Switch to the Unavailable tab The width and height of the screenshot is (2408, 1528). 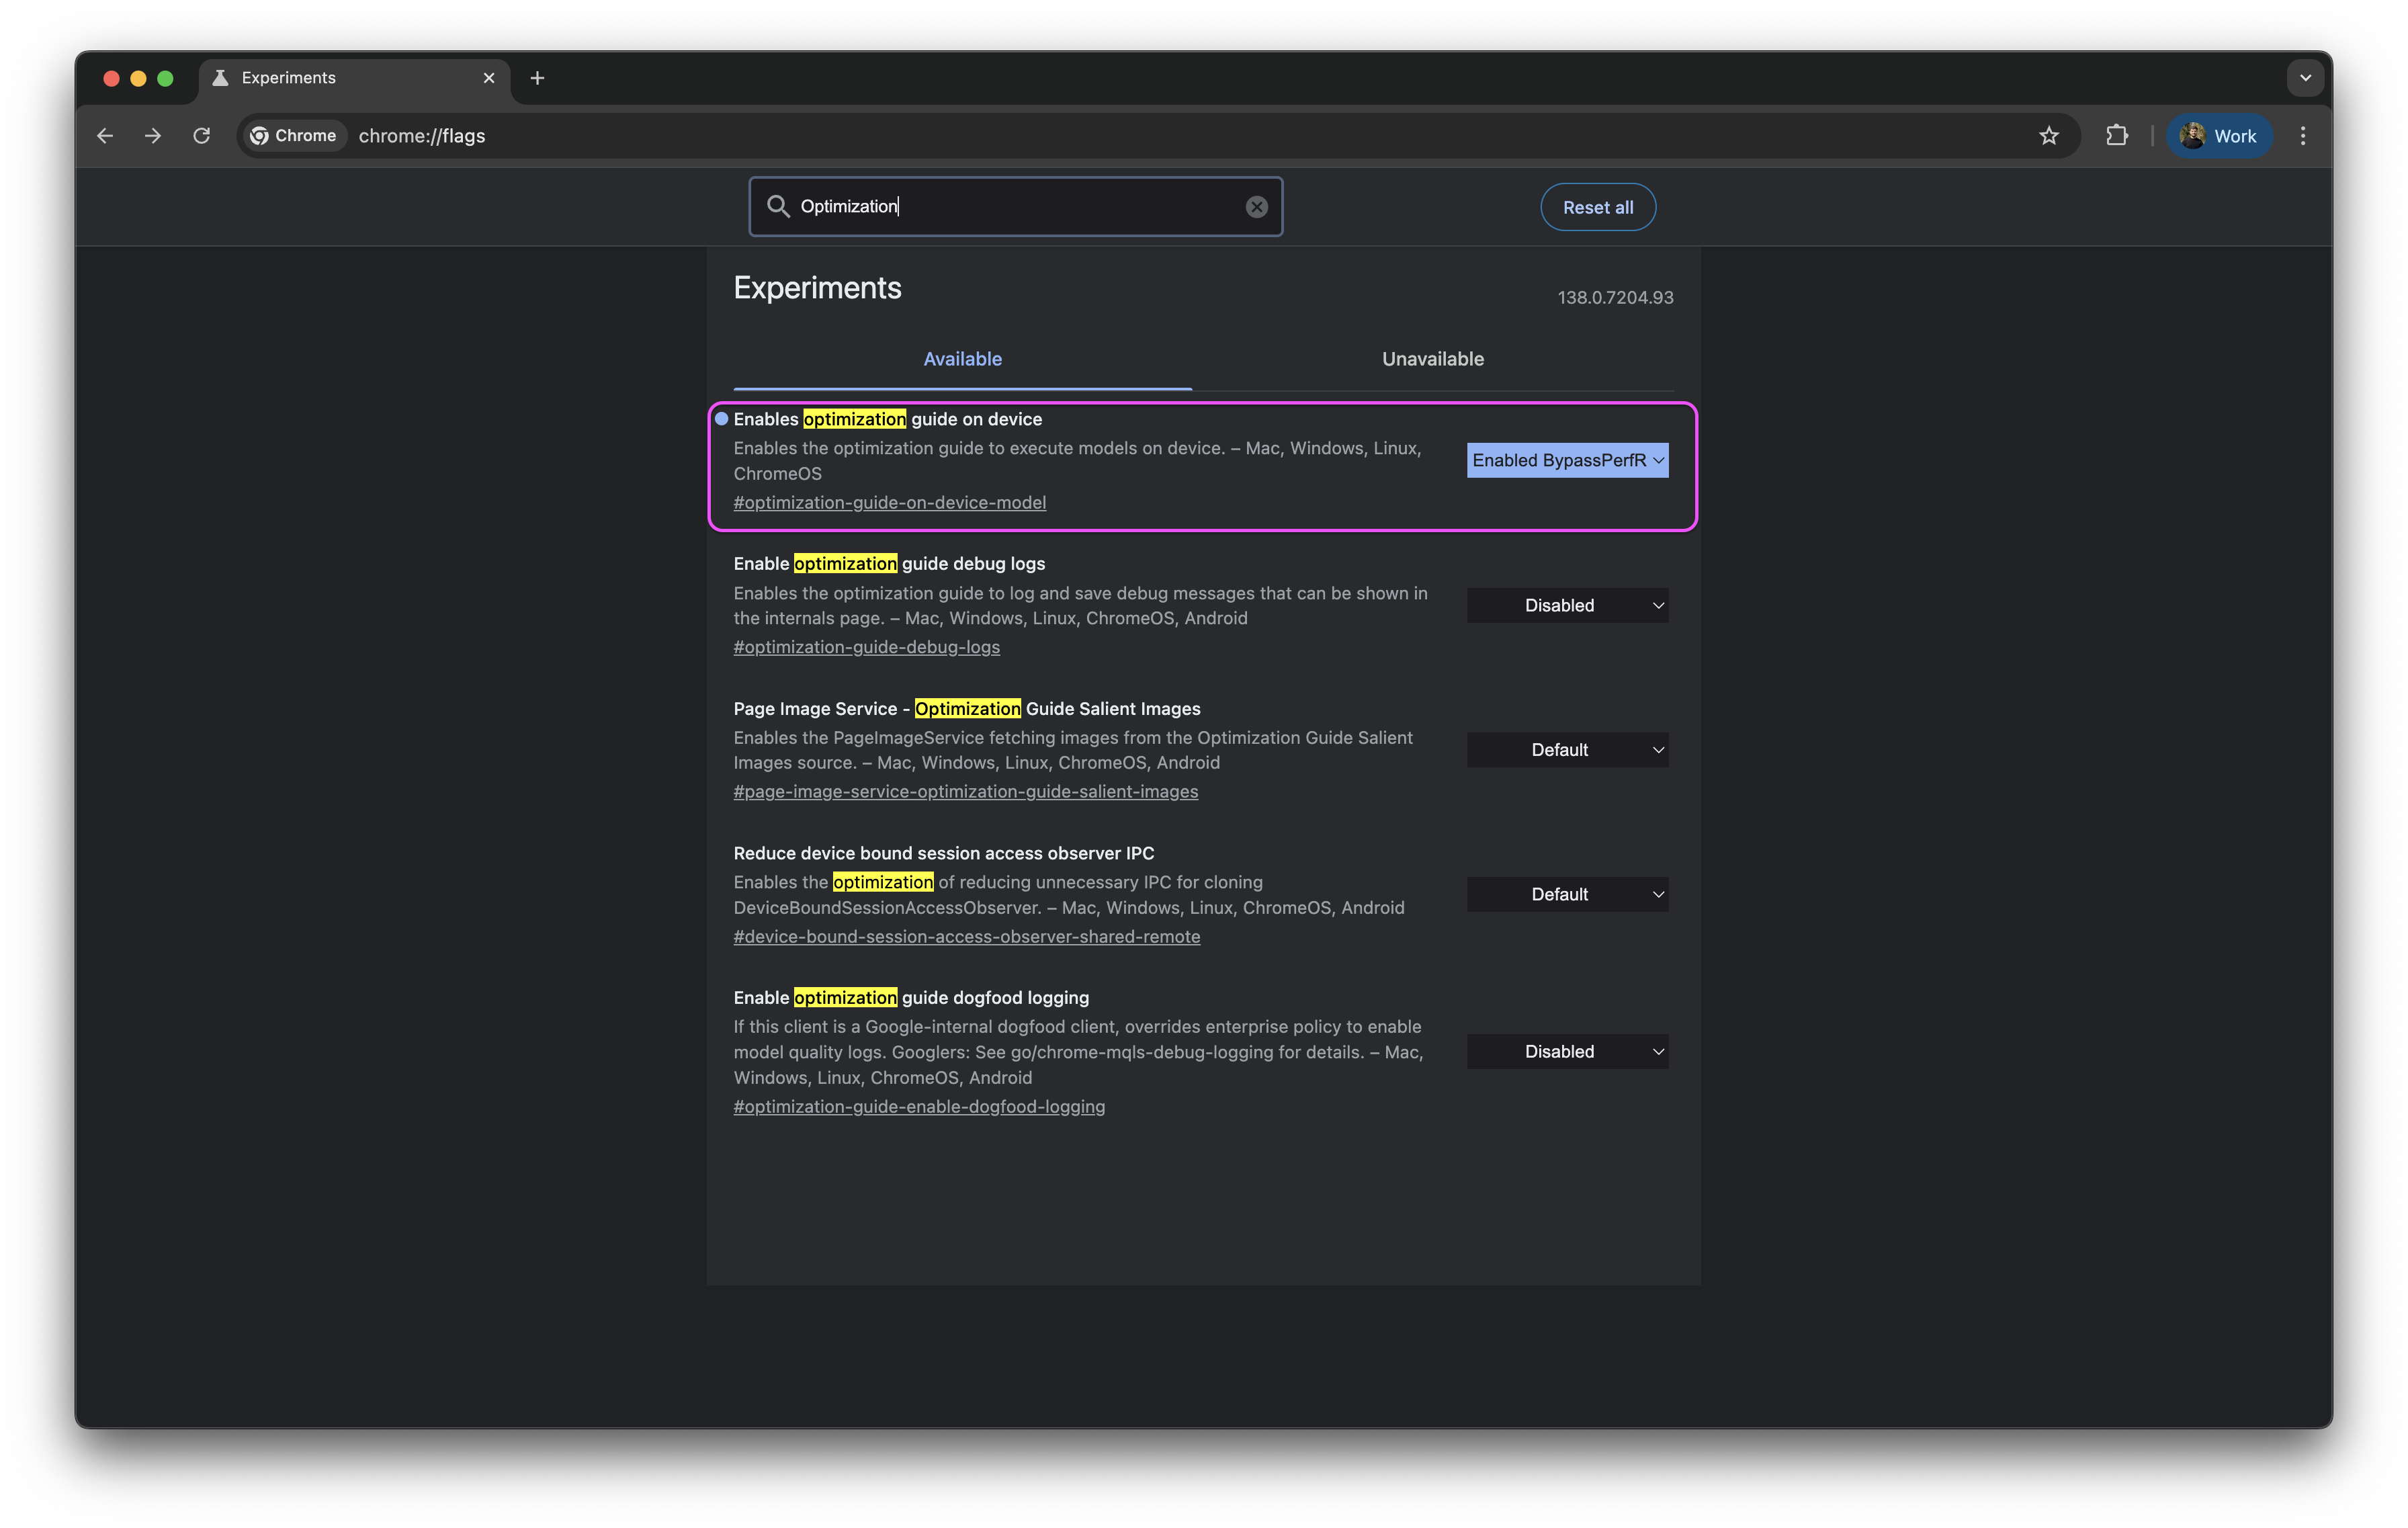1433,359
